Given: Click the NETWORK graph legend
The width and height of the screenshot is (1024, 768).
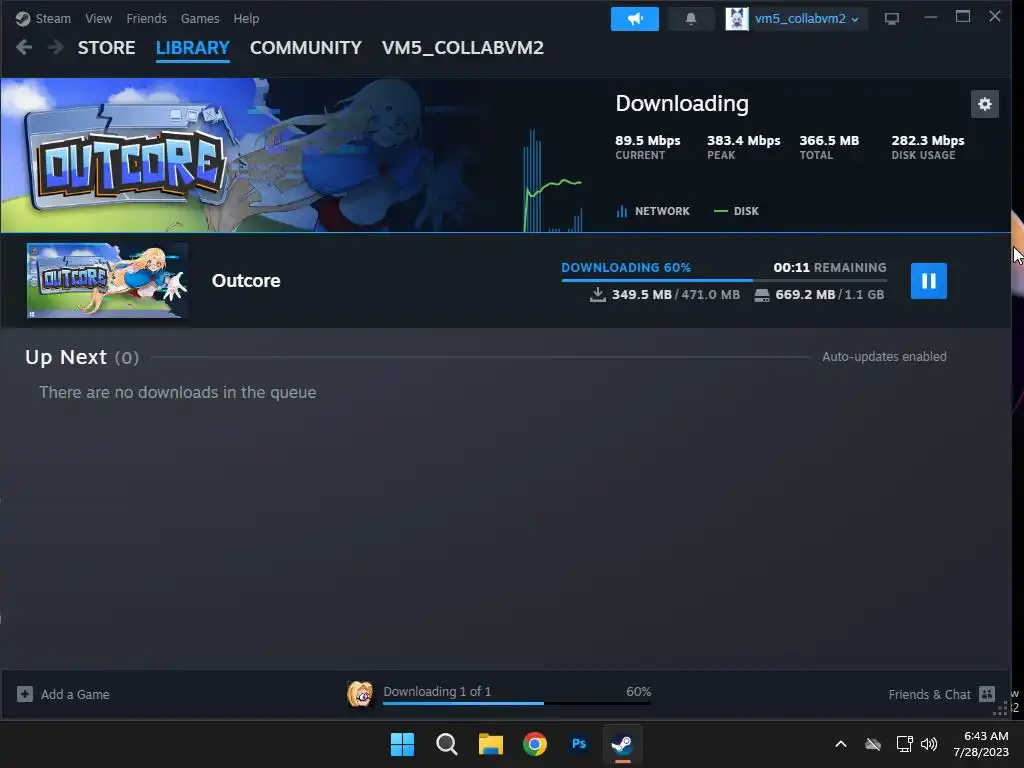Looking at the screenshot, I should (x=653, y=211).
